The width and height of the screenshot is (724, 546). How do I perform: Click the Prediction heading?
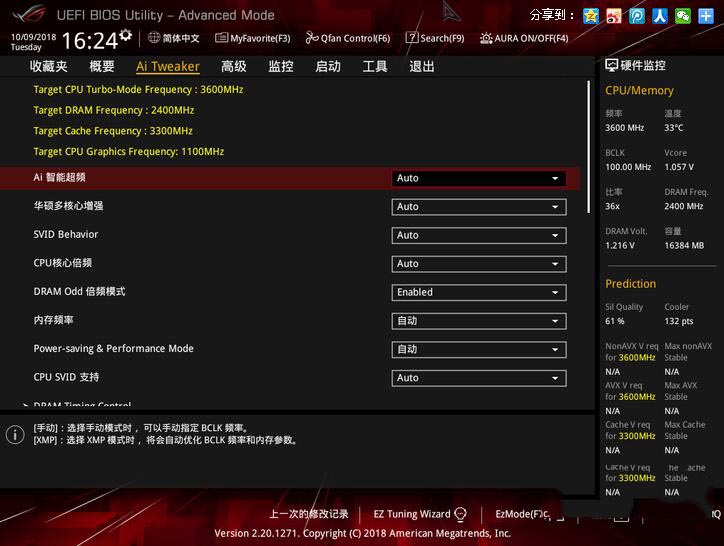coord(630,284)
